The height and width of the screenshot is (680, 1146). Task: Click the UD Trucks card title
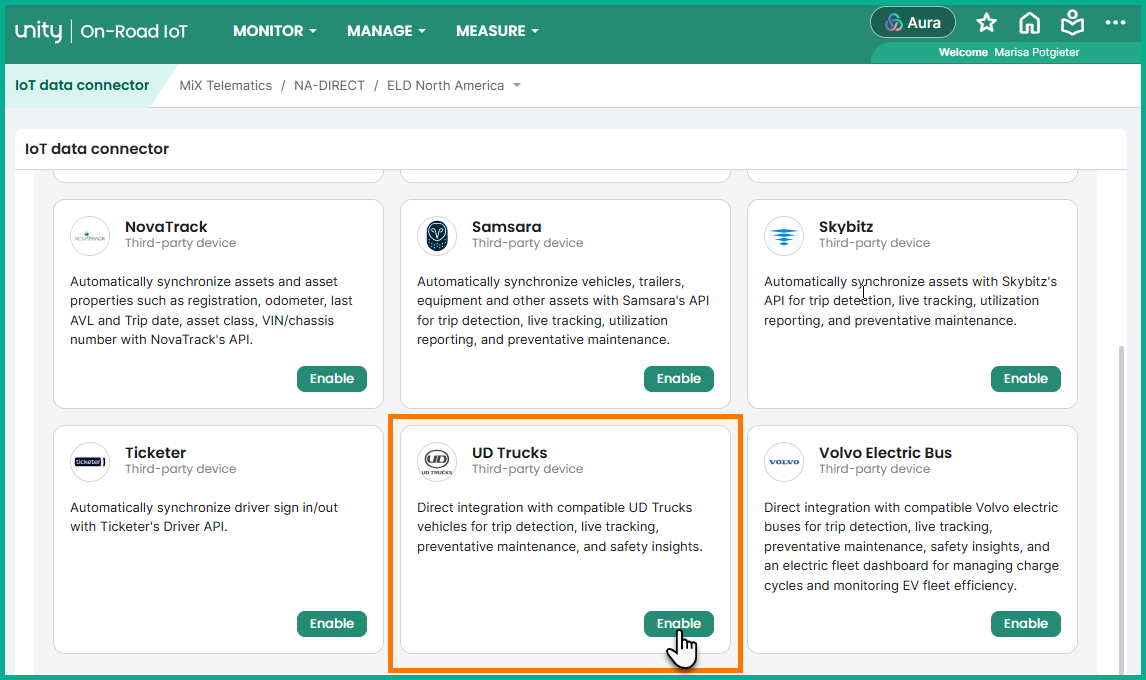pyautogui.click(x=509, y=453)
